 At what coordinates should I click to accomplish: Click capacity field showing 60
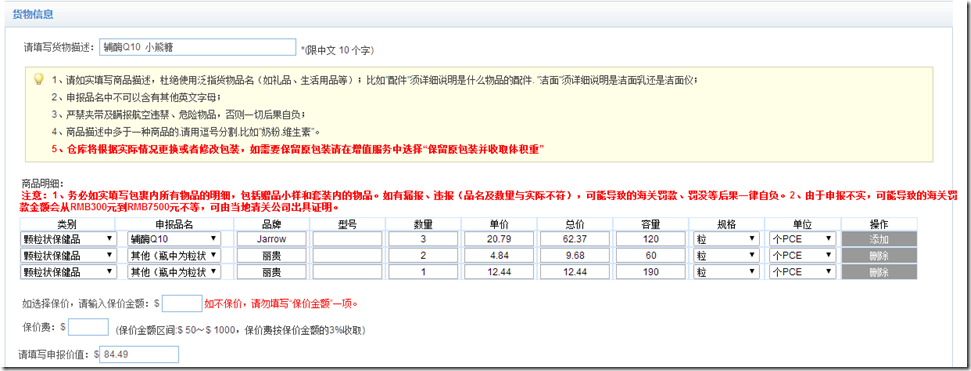651,255
